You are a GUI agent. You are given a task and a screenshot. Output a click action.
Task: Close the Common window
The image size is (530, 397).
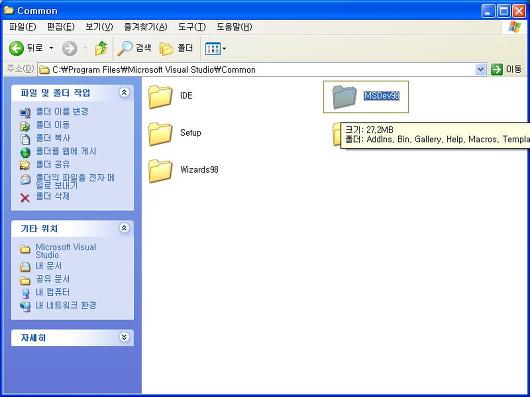click(x=519, y=11)
